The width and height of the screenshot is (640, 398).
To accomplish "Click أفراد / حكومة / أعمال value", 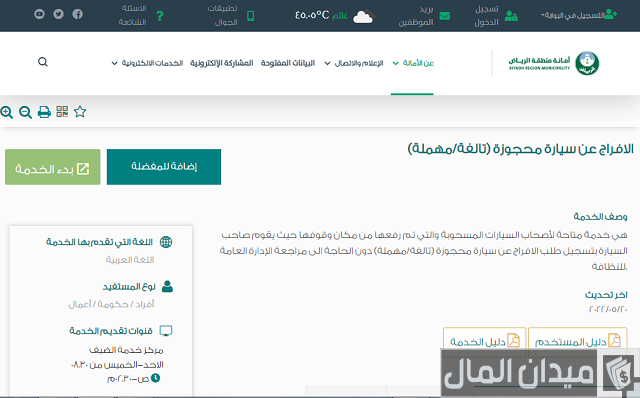I will [111, 304].
